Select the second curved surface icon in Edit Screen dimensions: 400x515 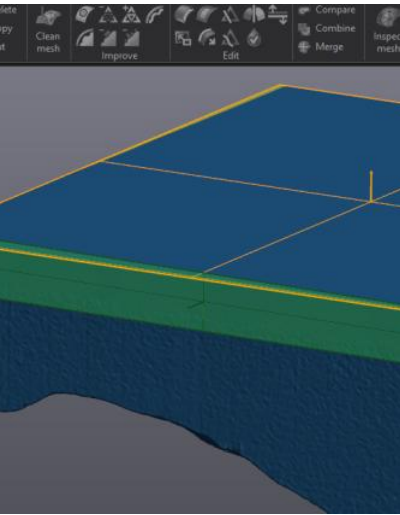point(207,15)
